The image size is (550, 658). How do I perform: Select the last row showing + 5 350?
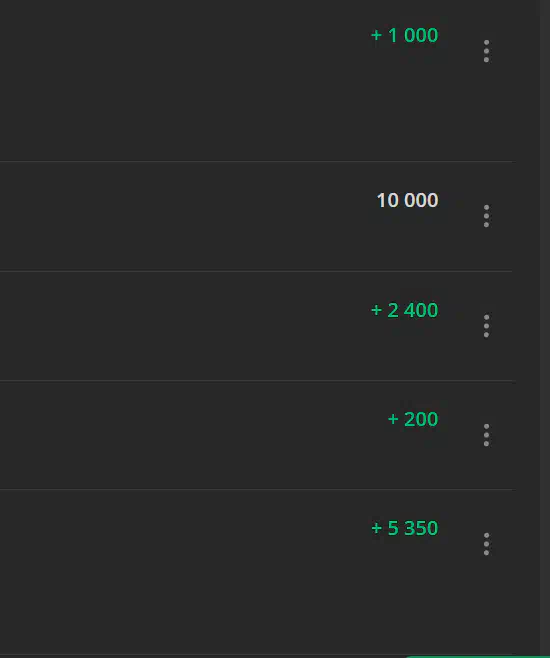pyautogui.click(x=258, y=572)
